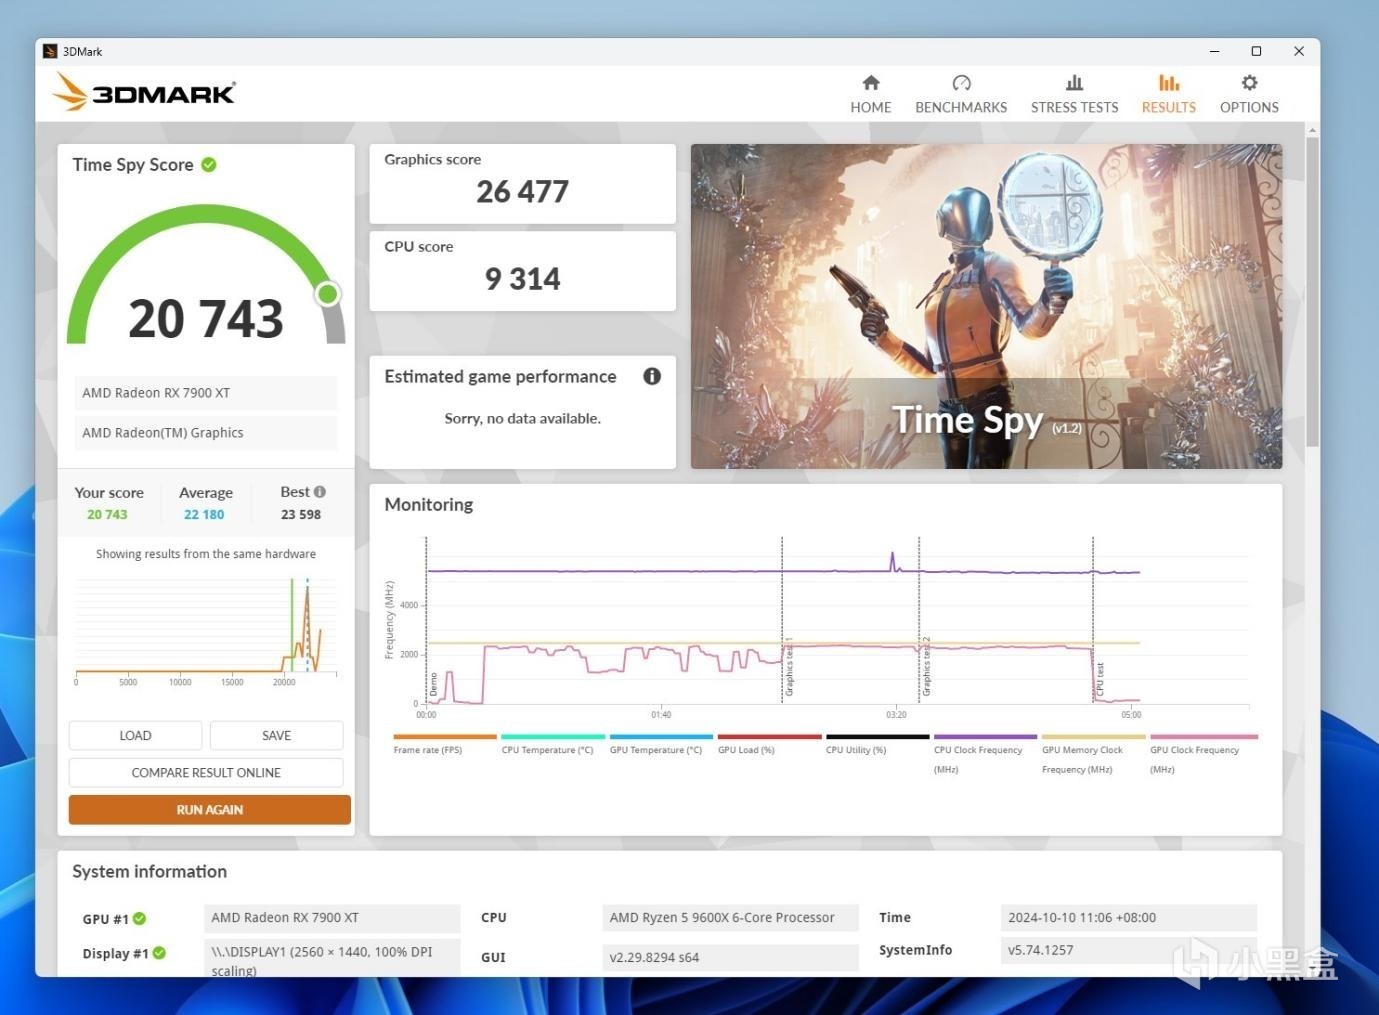The height and width of the screenshot is (1015, 1379).
Task: Click the 3DMark app icon in title bar
Action: pyautogui.click(x=50, y=51)
